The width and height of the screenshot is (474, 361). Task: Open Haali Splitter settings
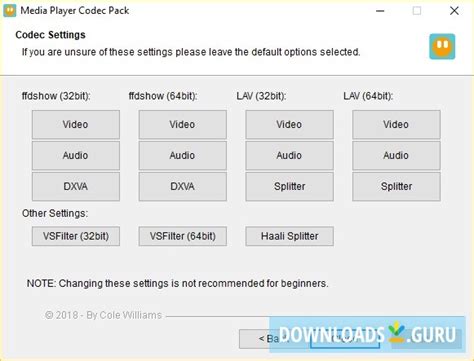coord(289,236)
